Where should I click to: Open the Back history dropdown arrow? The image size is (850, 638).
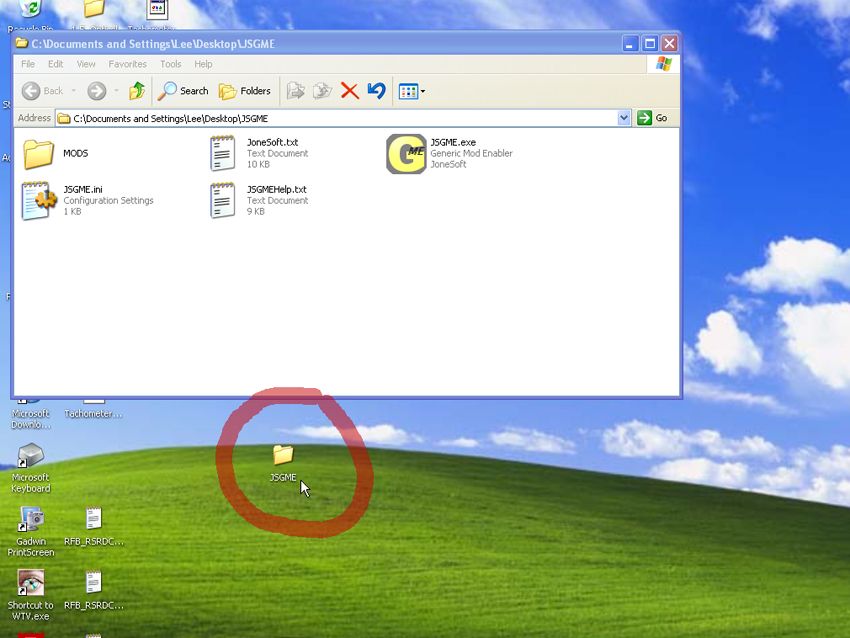click(74, 91)
